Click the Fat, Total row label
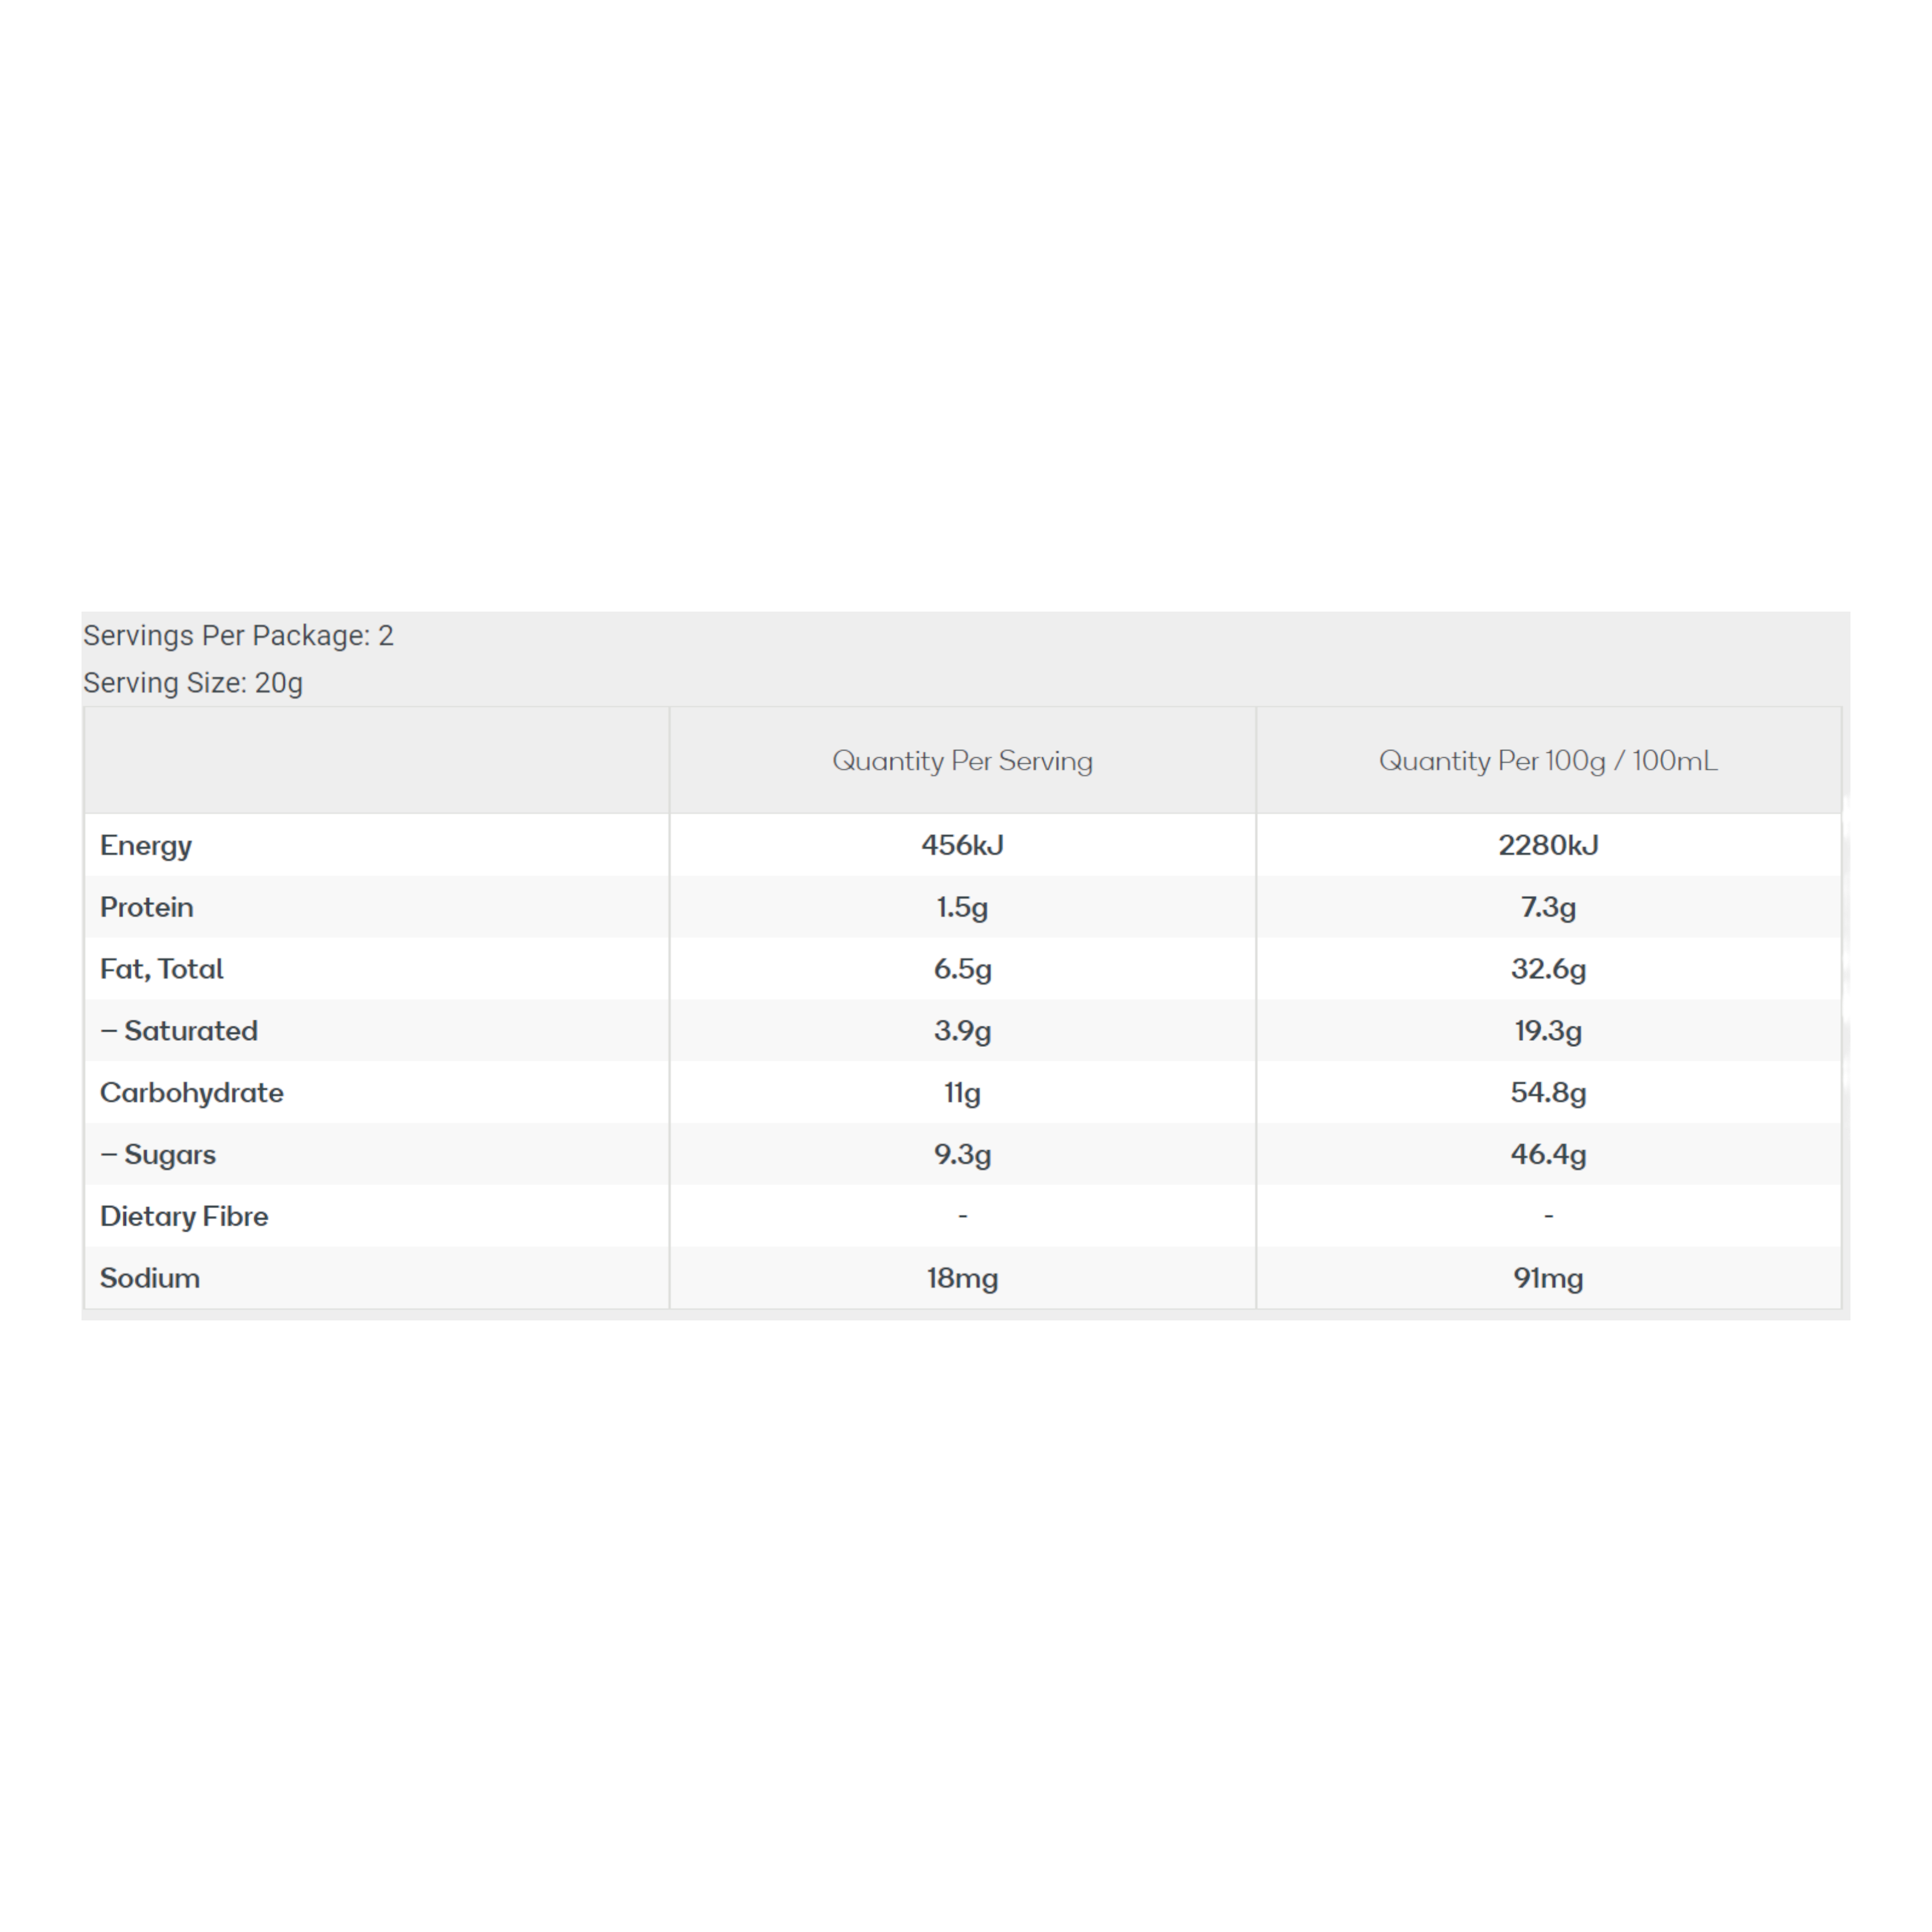 click(162, 970)
